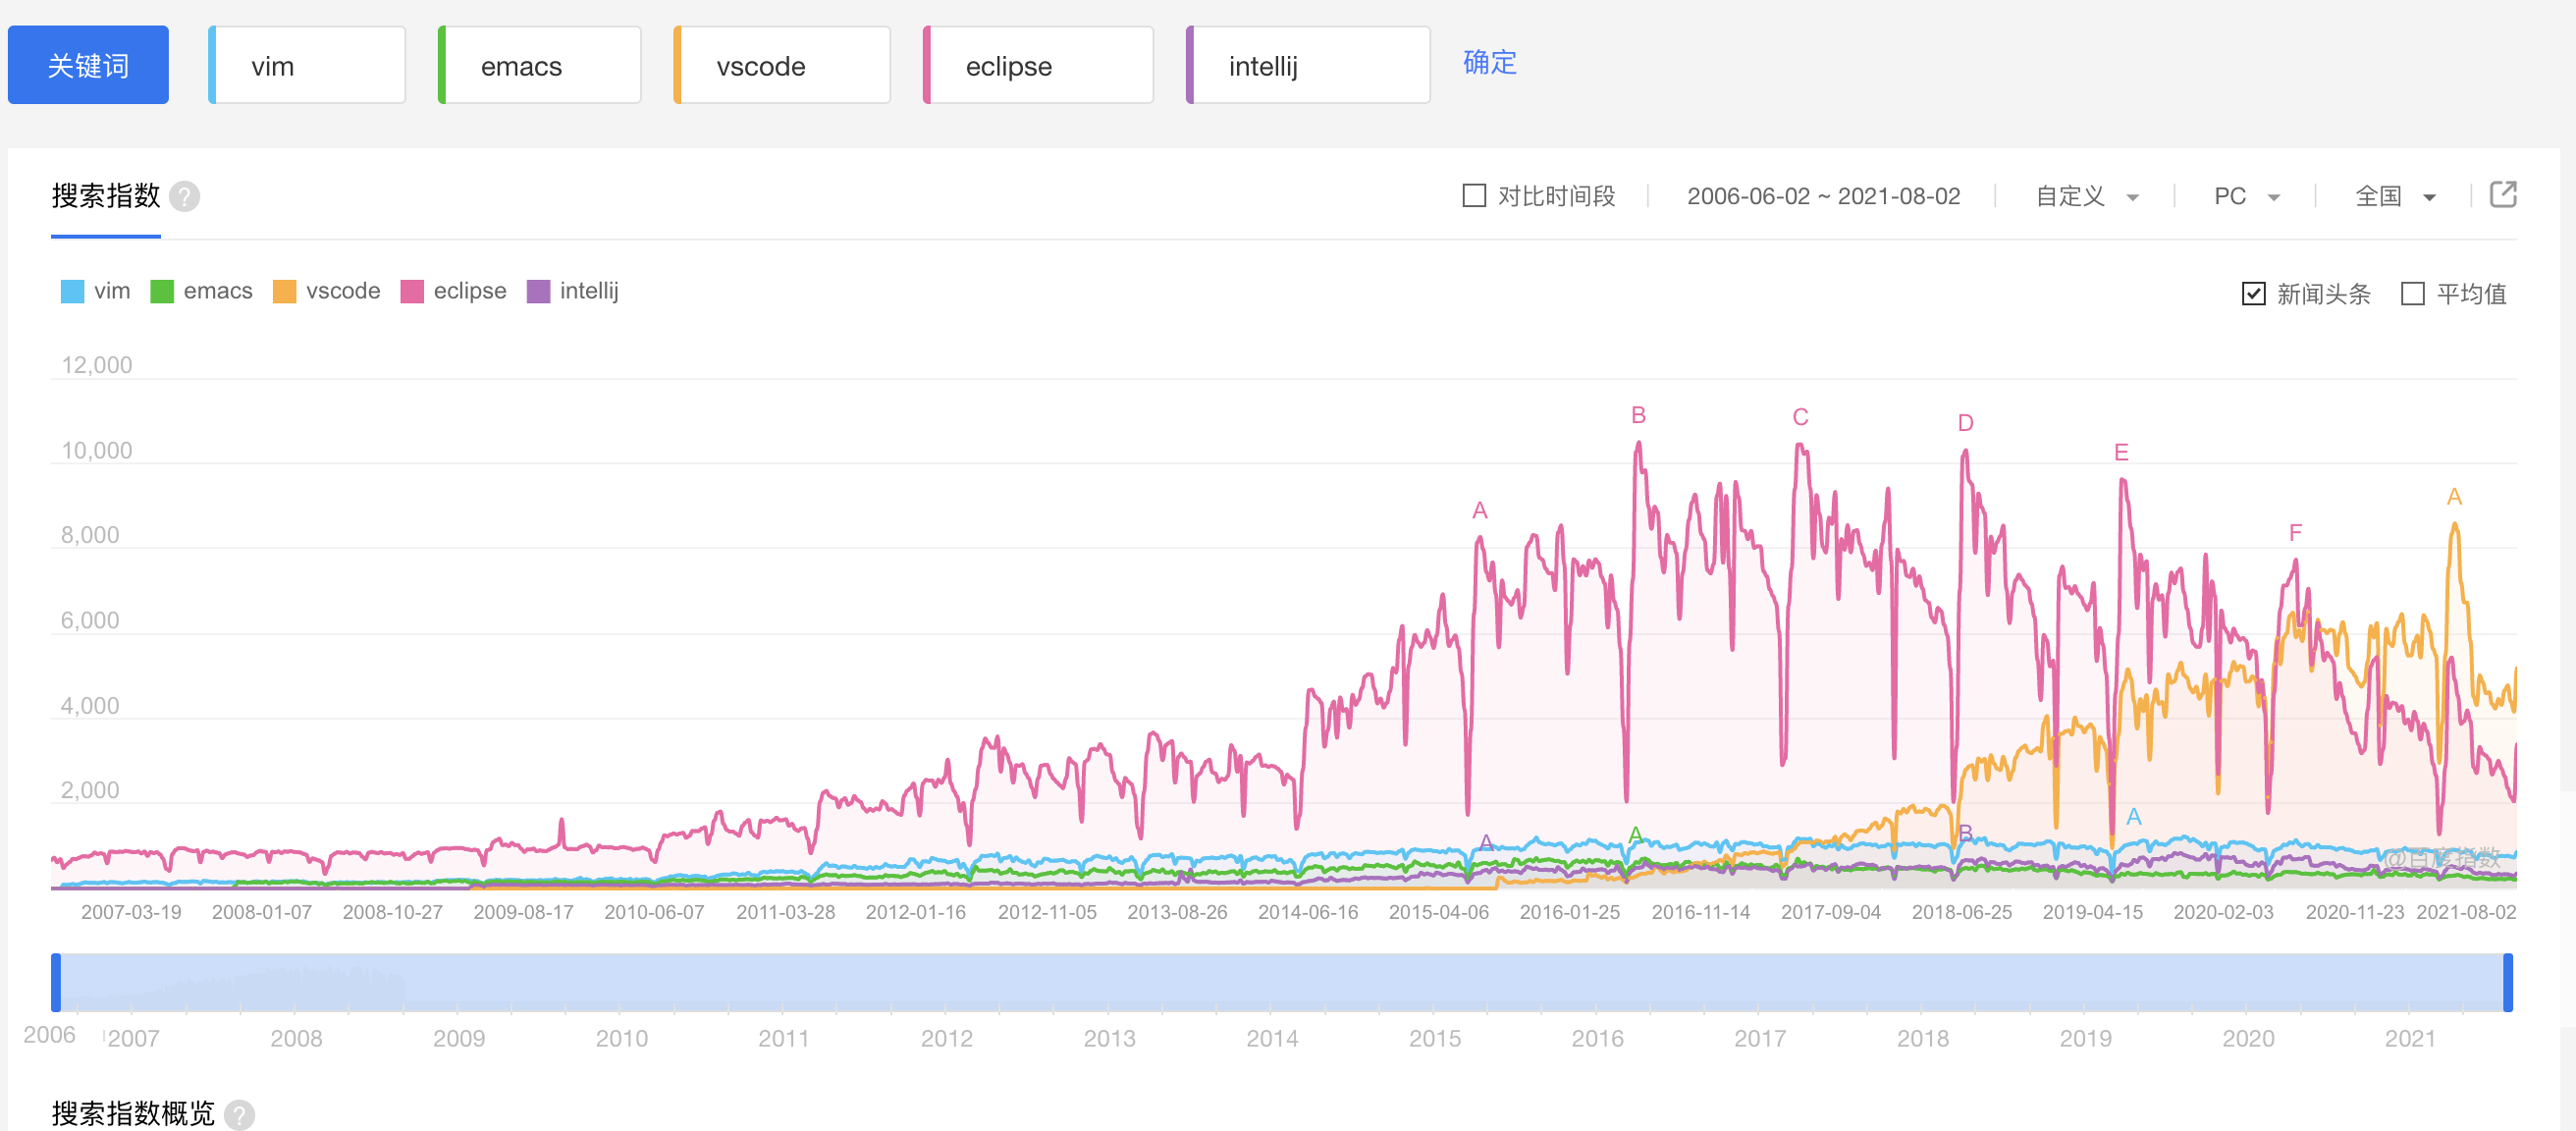Click the 2015-04-06 x-axis date label
Image resolution: width=2576 pixels, height=1131 pixels.
(1438, 912)
